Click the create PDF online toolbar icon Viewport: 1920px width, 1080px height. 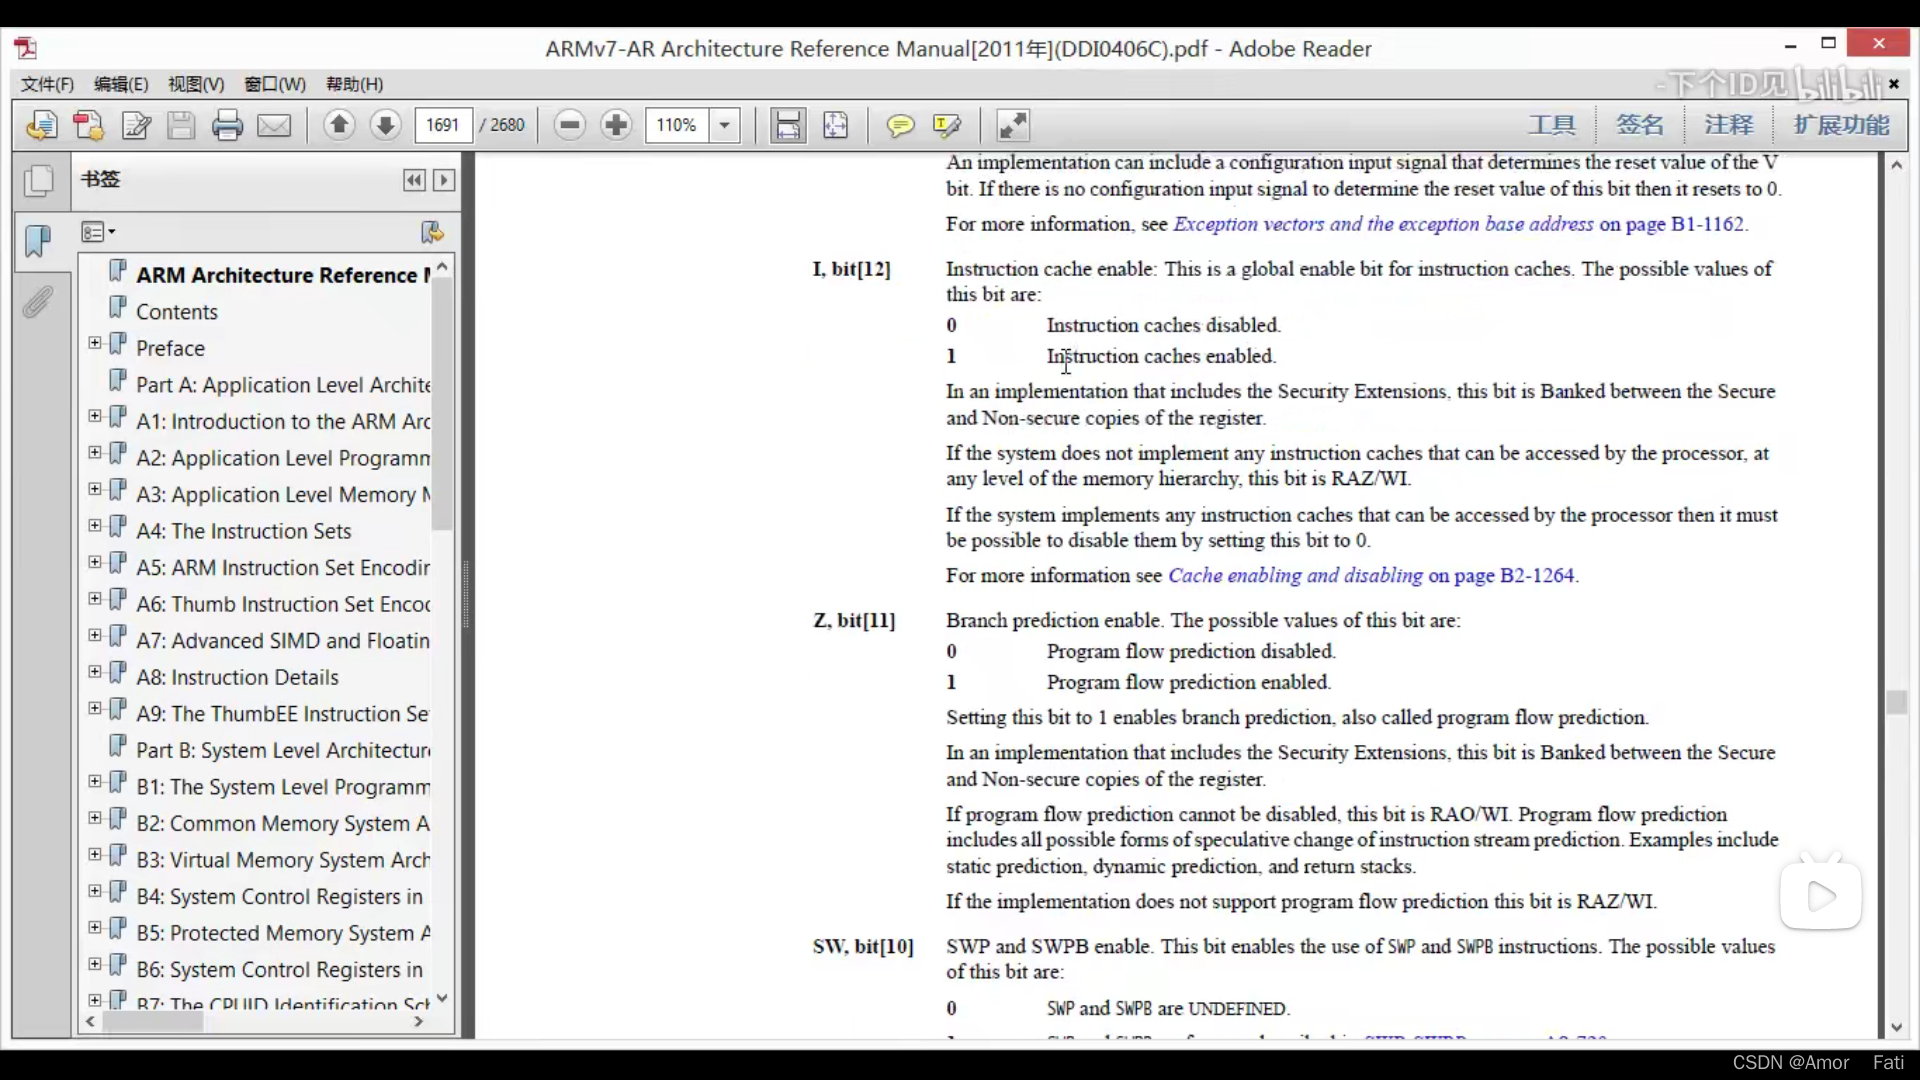[x=42, y=125]
